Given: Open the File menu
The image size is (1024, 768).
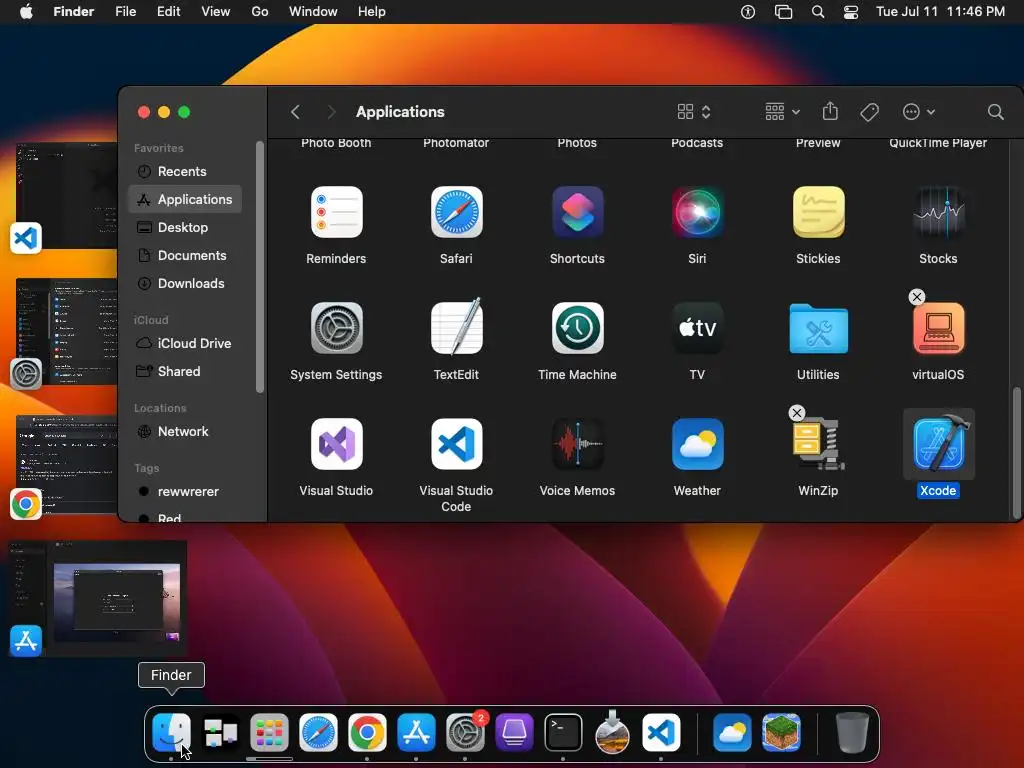Looking at the screenshot, I should [125, 12].
